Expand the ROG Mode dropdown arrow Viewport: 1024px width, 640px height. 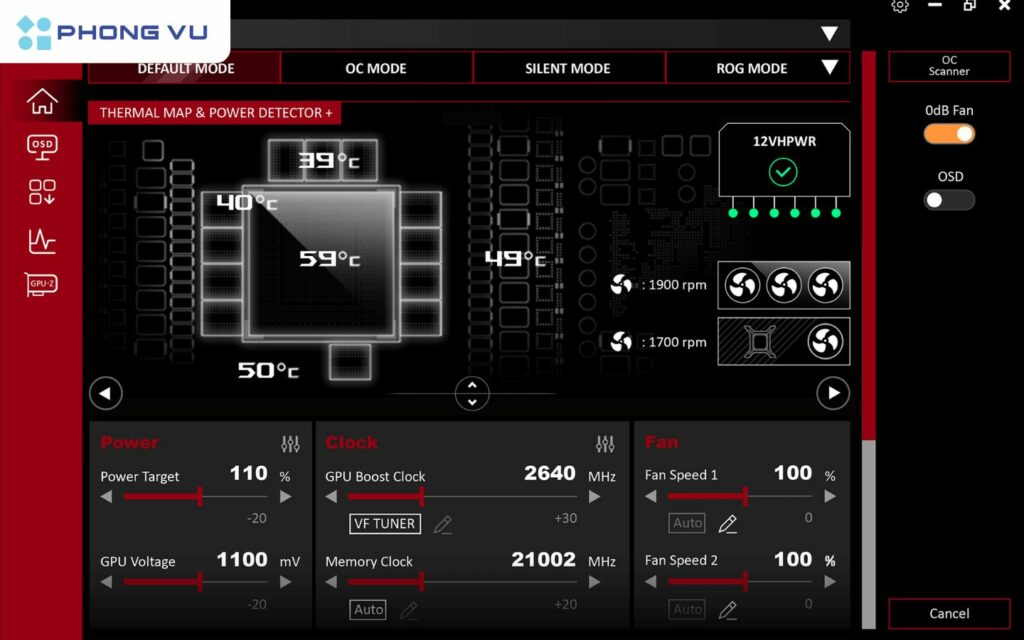click(831, 67)
